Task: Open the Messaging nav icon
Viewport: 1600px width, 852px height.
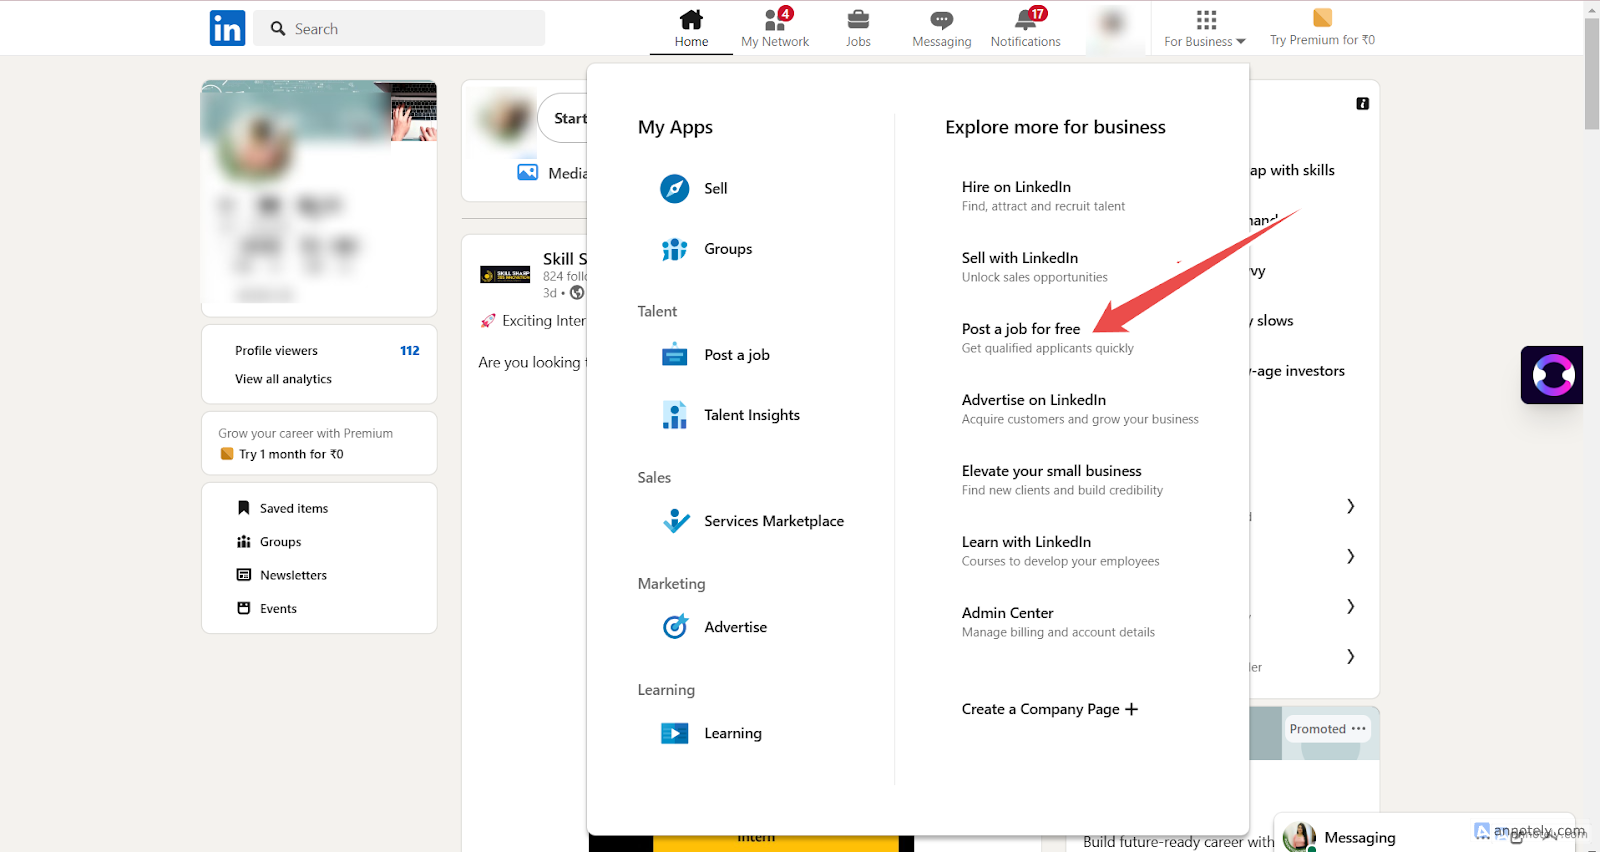Action: coord(942,19)
